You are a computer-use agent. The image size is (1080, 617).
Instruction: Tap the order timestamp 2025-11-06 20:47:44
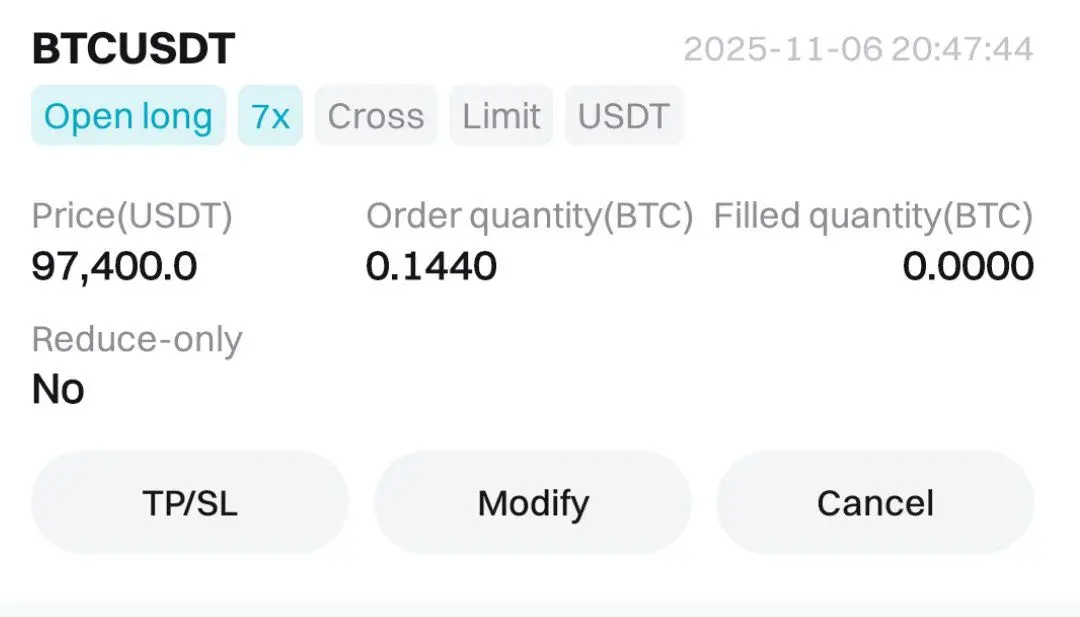tap(858, 49)
